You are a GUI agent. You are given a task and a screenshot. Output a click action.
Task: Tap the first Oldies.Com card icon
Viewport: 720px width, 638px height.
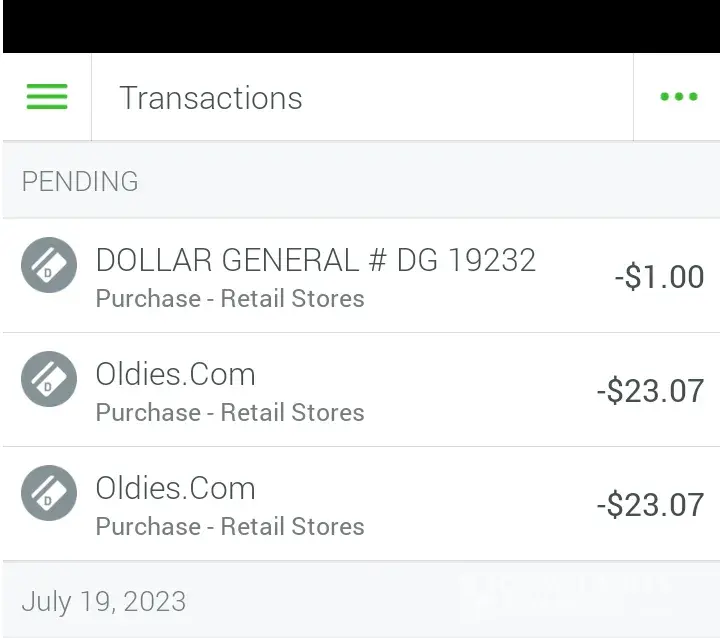[49, 379]
